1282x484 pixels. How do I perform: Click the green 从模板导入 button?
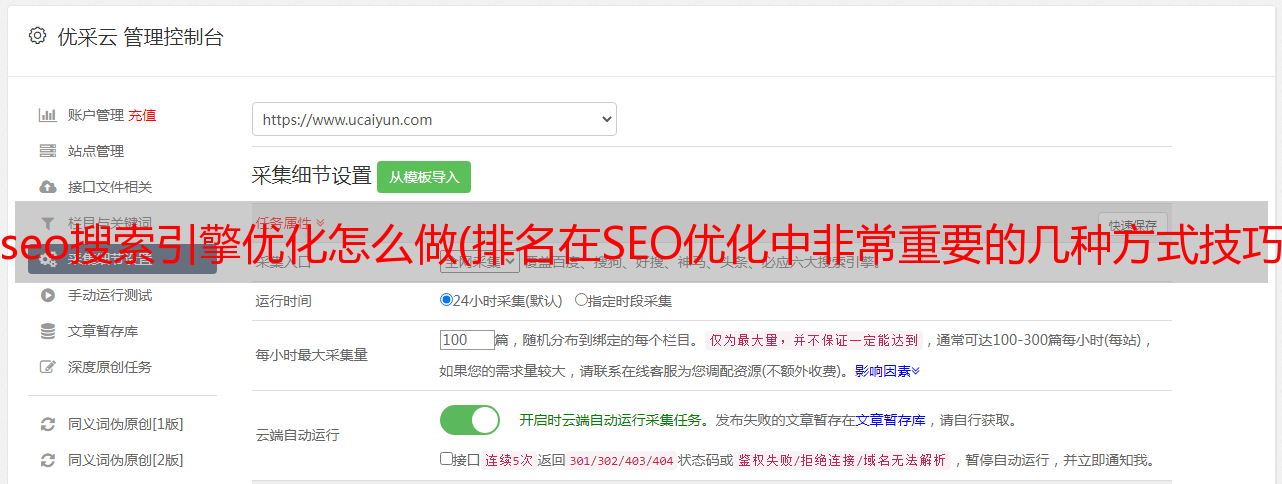pos(424,177)
